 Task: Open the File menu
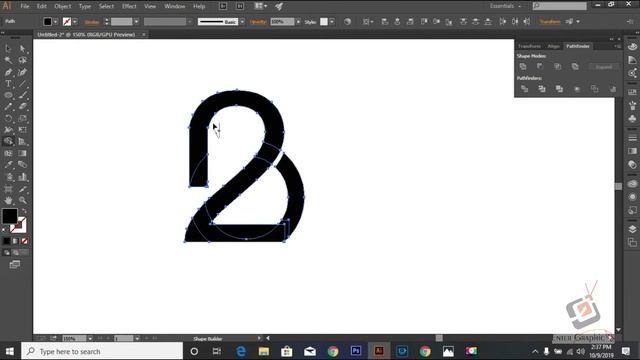point(24,7)
